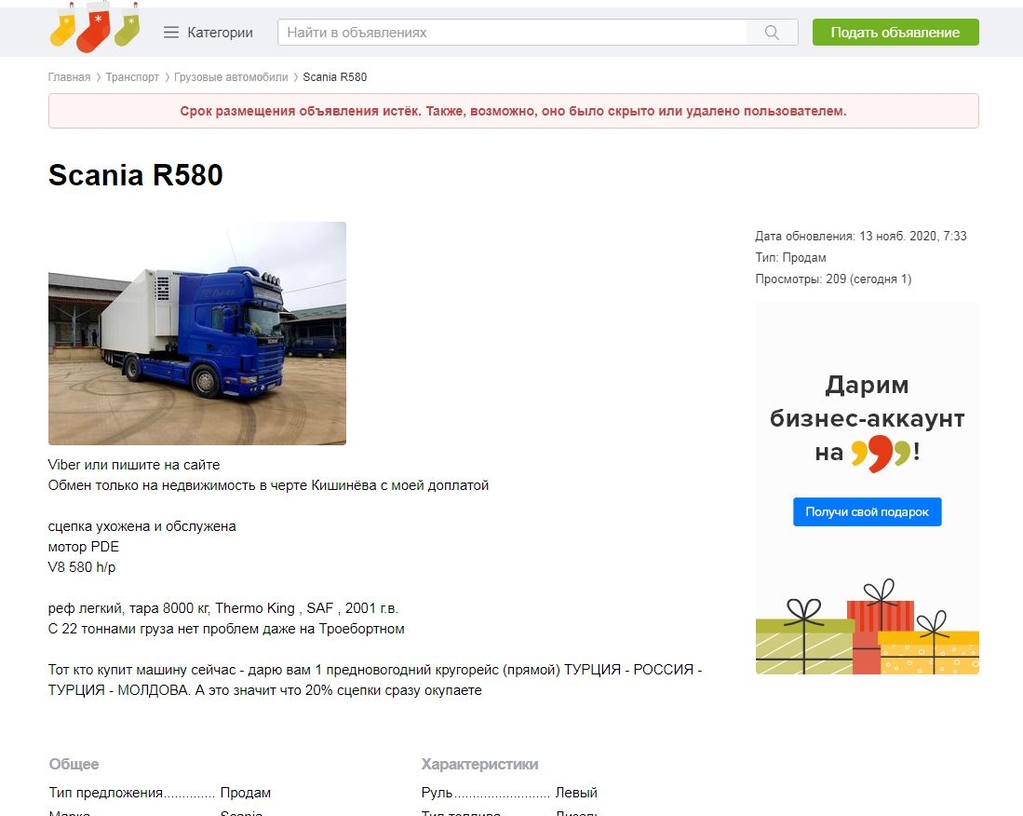Click the Характеристики section heading
The image size is (1023, 816).
(480, 764)
